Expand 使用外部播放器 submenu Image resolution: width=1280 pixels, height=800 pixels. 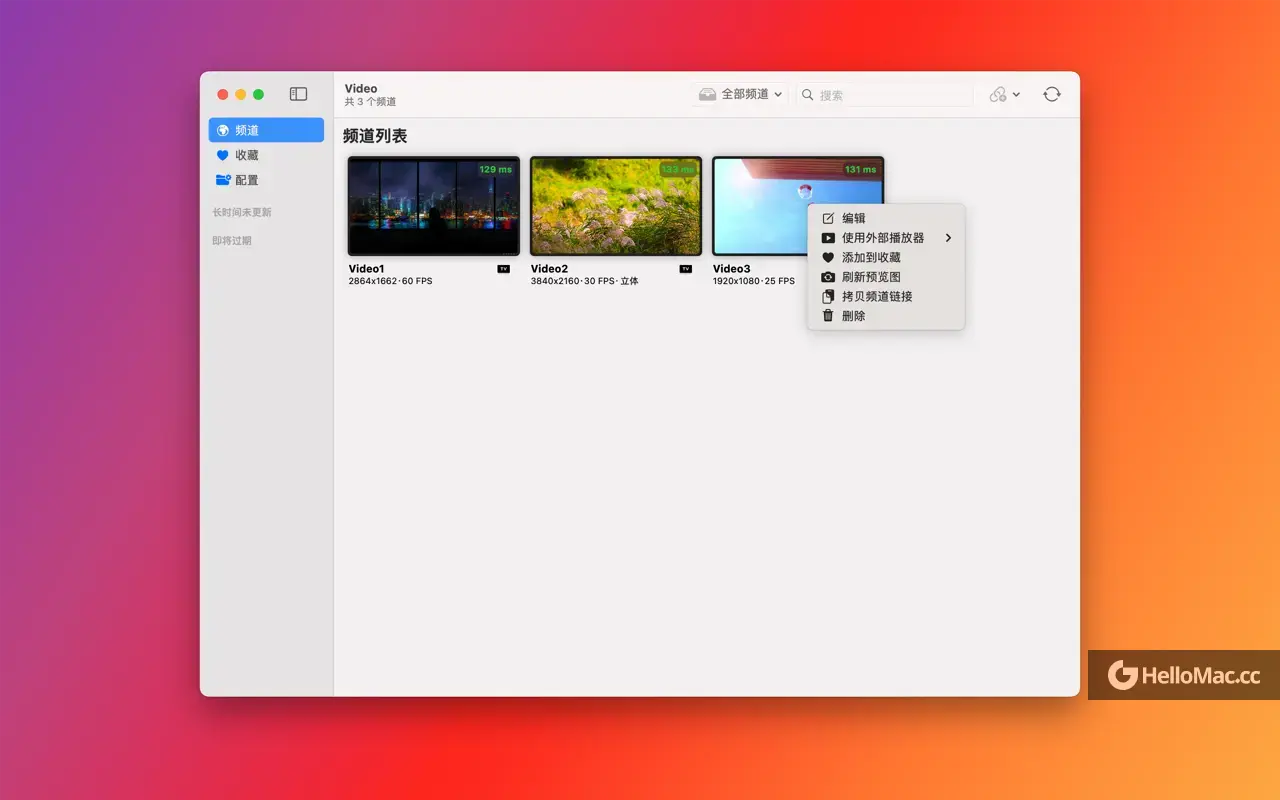[x=886, y=238]
